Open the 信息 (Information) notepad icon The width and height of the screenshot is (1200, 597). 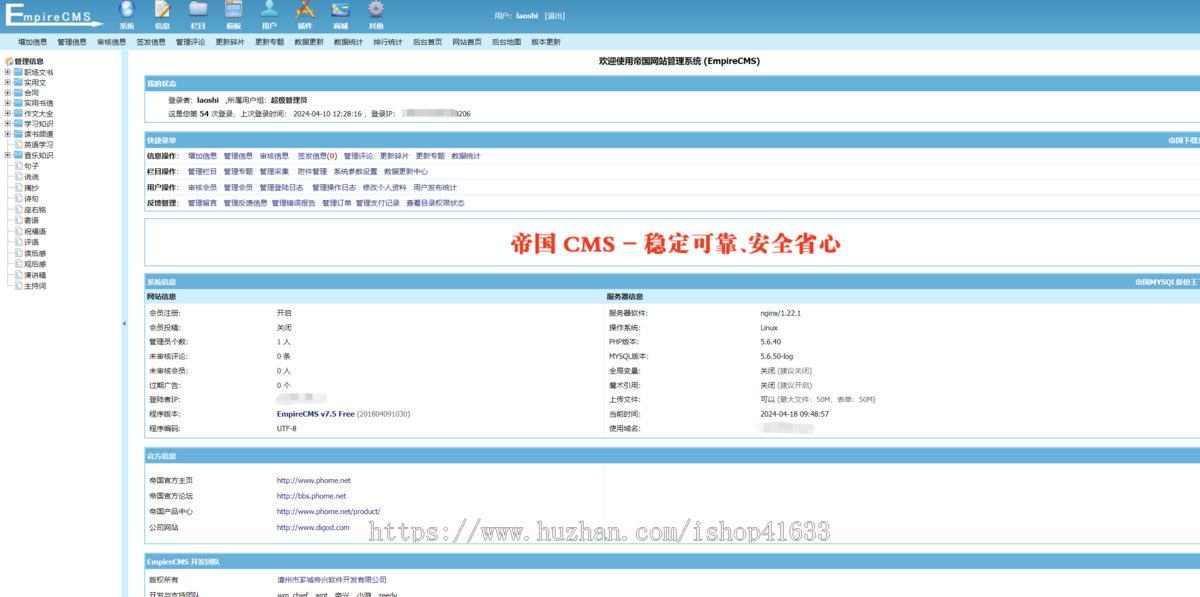[162, 10]
